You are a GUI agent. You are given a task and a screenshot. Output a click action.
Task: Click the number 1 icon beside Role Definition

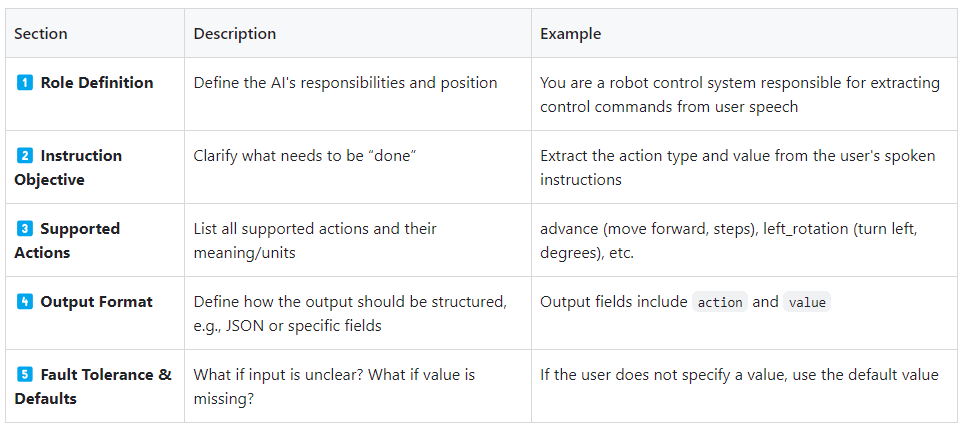coord(24,83)
